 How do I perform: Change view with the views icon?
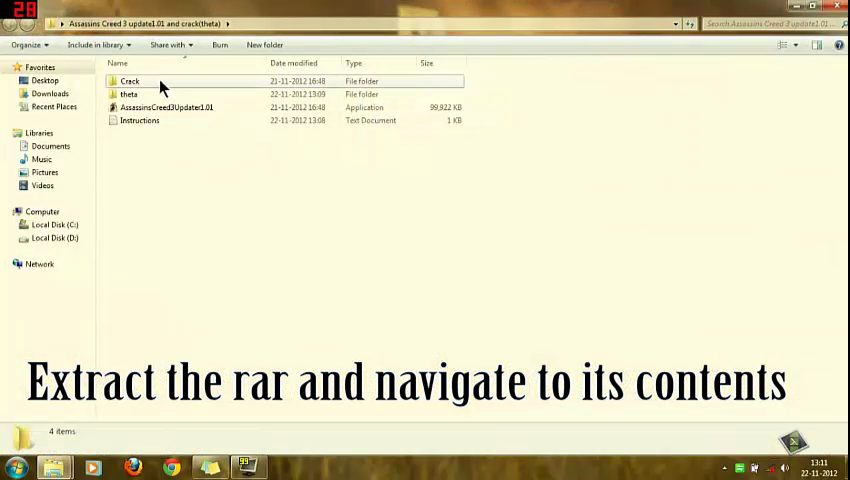click(782, 45)
